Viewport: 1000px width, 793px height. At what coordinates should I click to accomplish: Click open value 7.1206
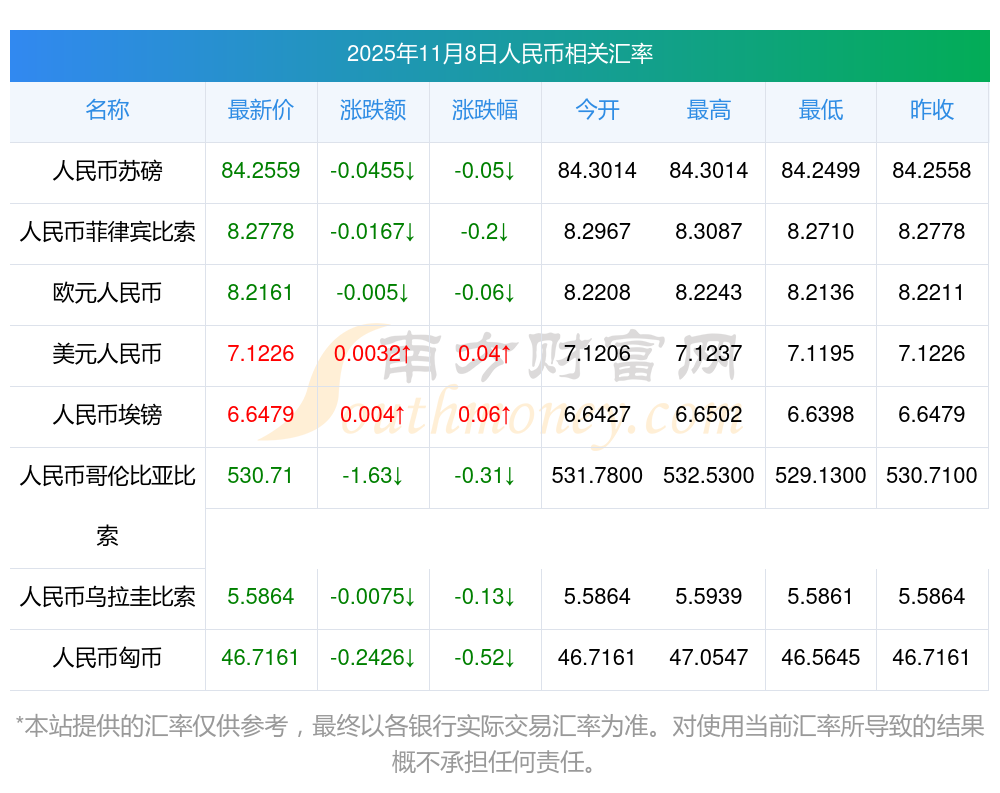point(597,353)
